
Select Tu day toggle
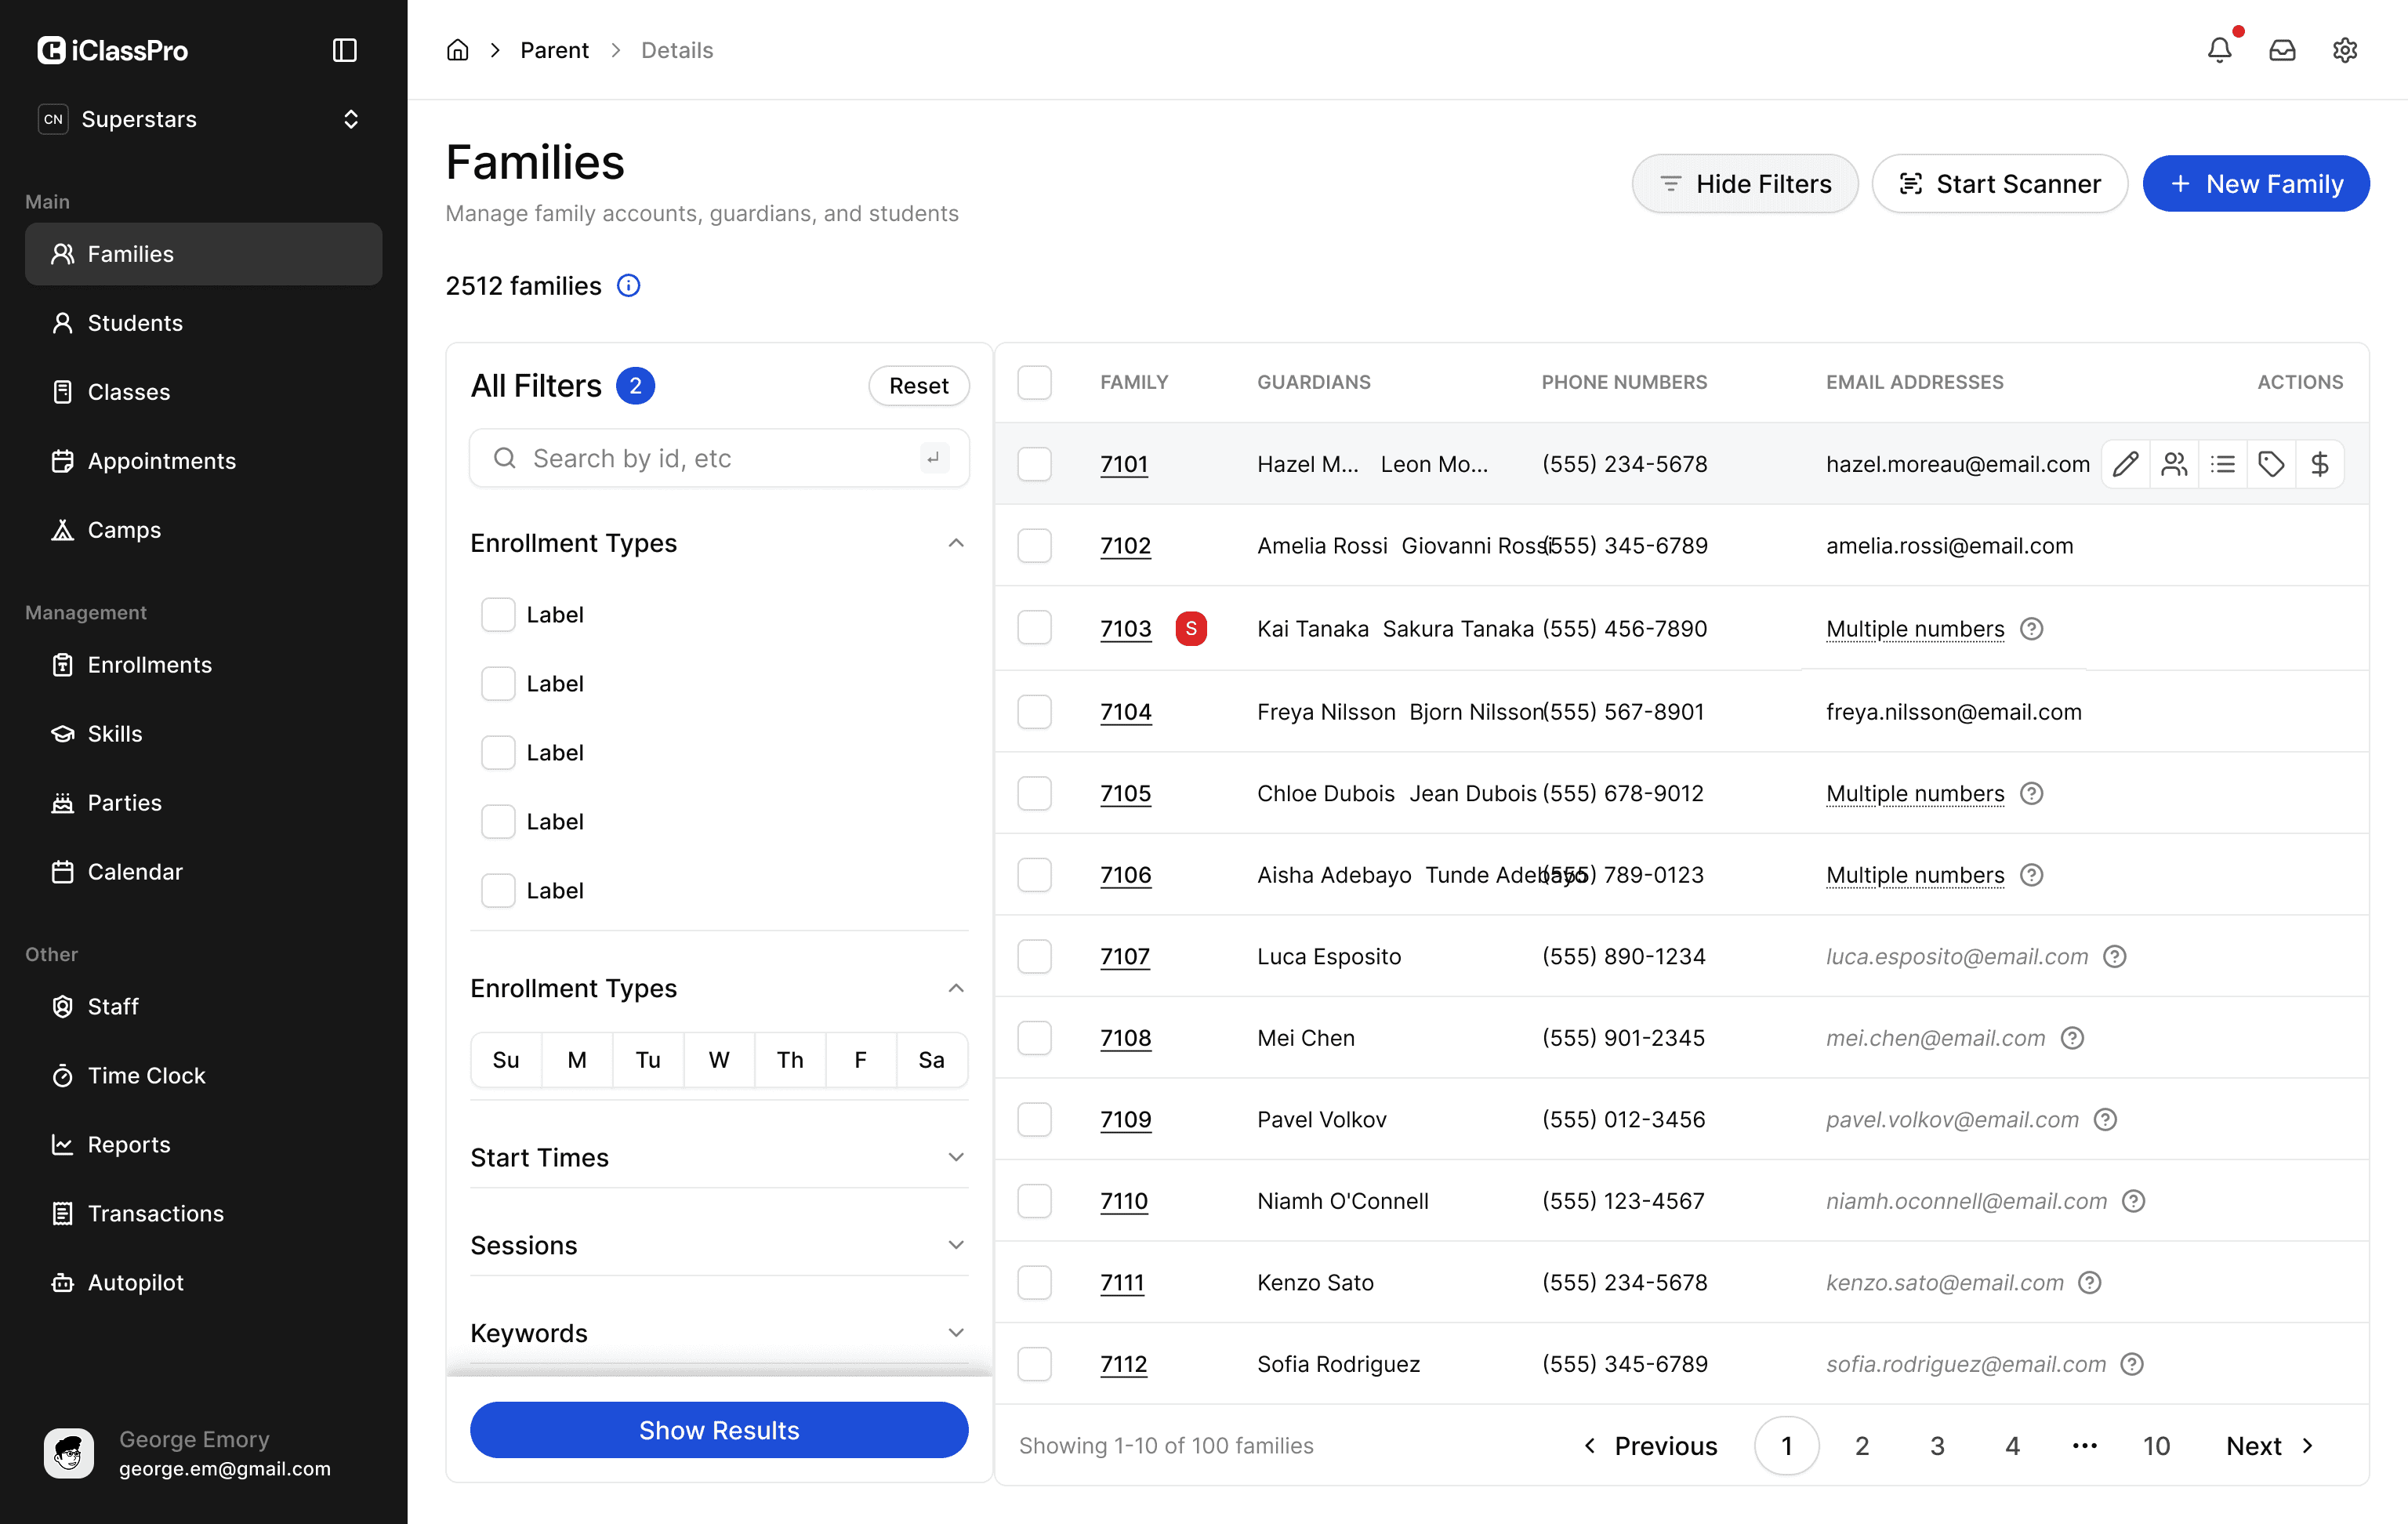click(648, 1060)
